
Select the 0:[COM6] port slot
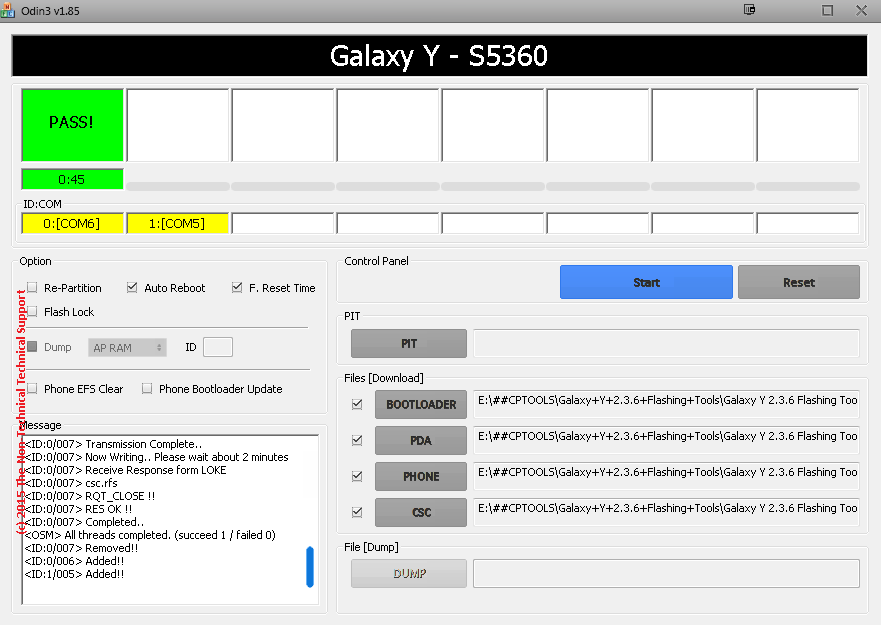tap(72, 223)
